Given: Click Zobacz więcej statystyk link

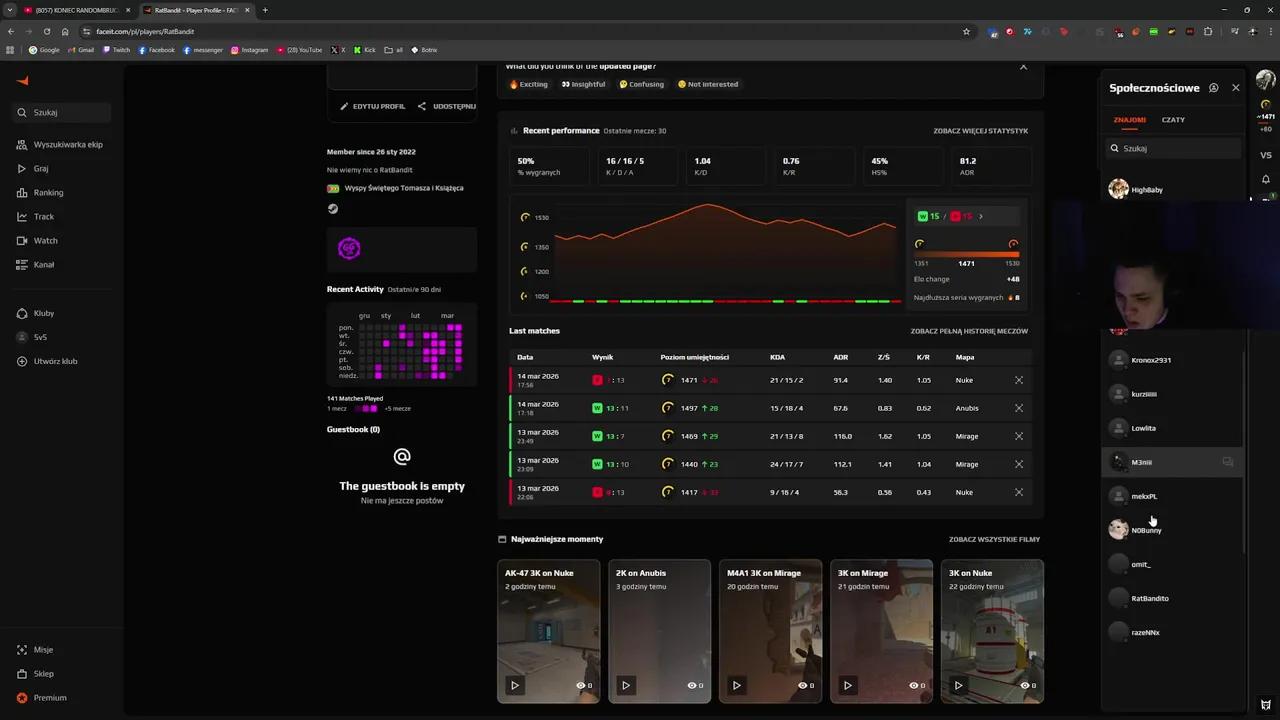Looking at the screenshot, I should click(980, 131).
